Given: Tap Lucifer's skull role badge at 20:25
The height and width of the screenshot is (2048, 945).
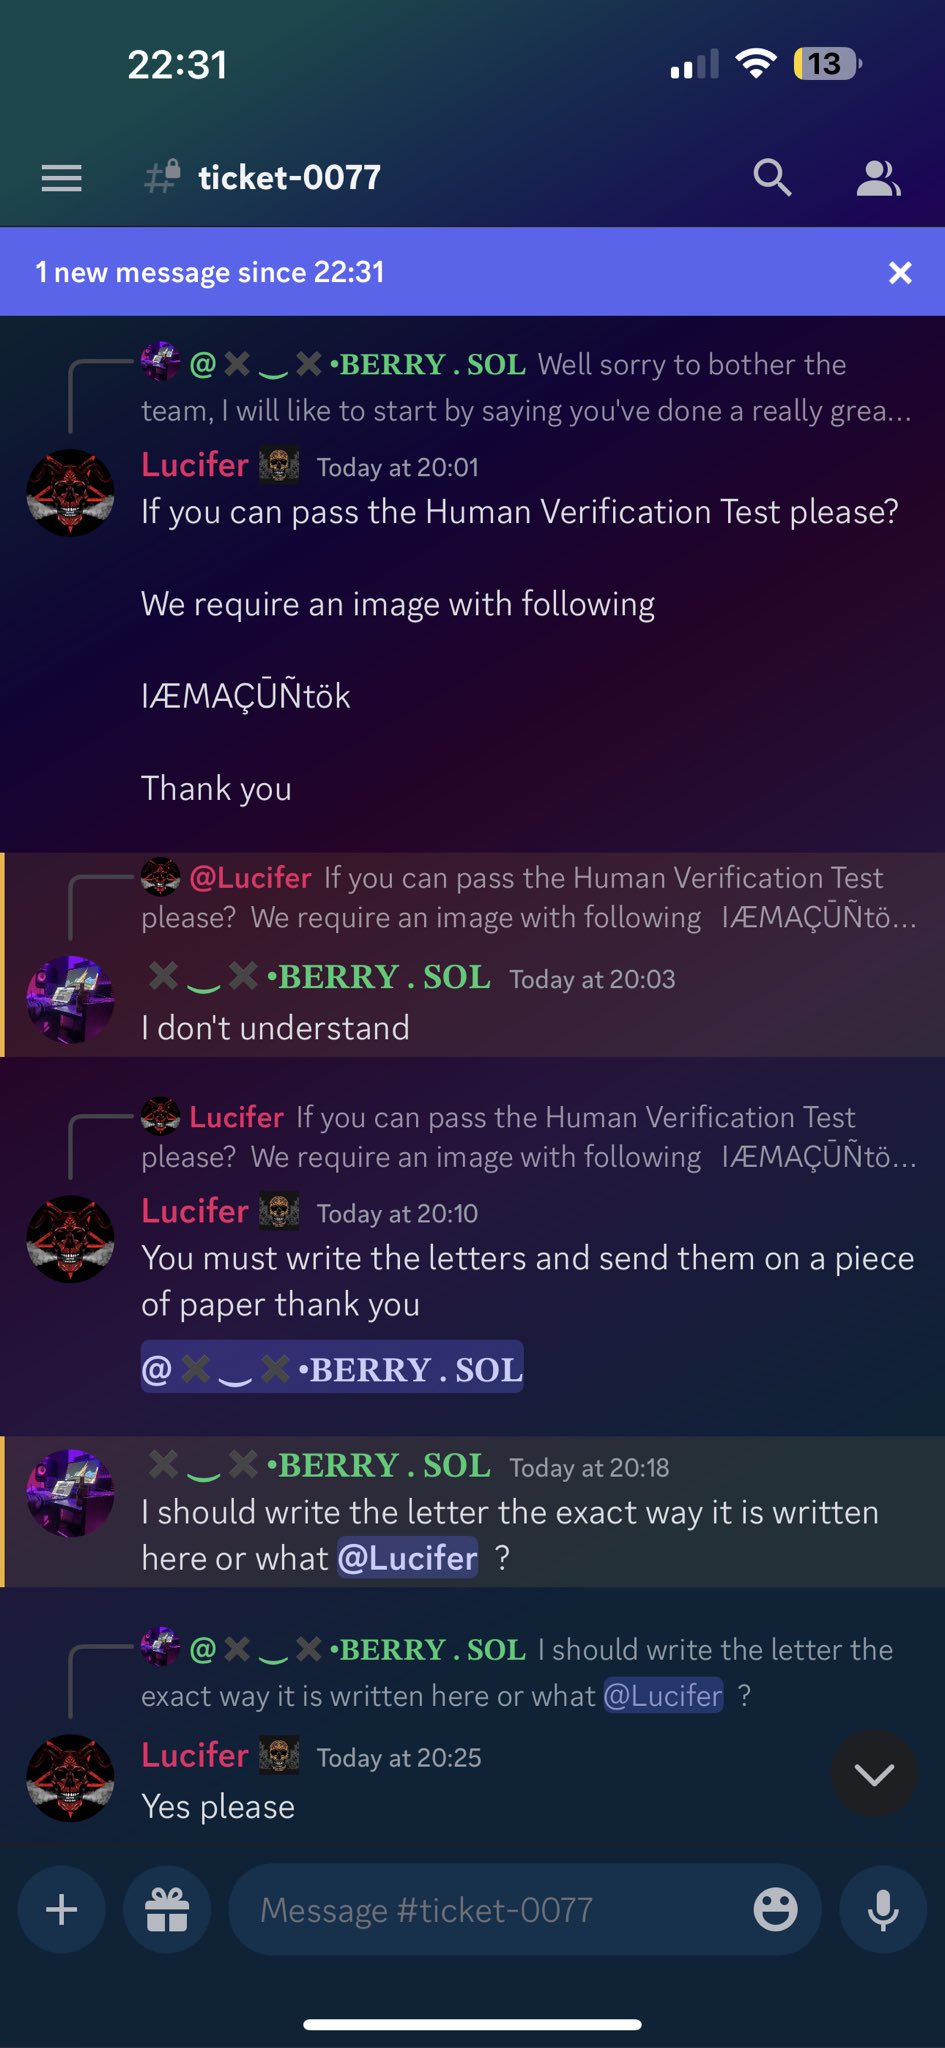Looking at the screenshot, I should (x=279, y=1756).
